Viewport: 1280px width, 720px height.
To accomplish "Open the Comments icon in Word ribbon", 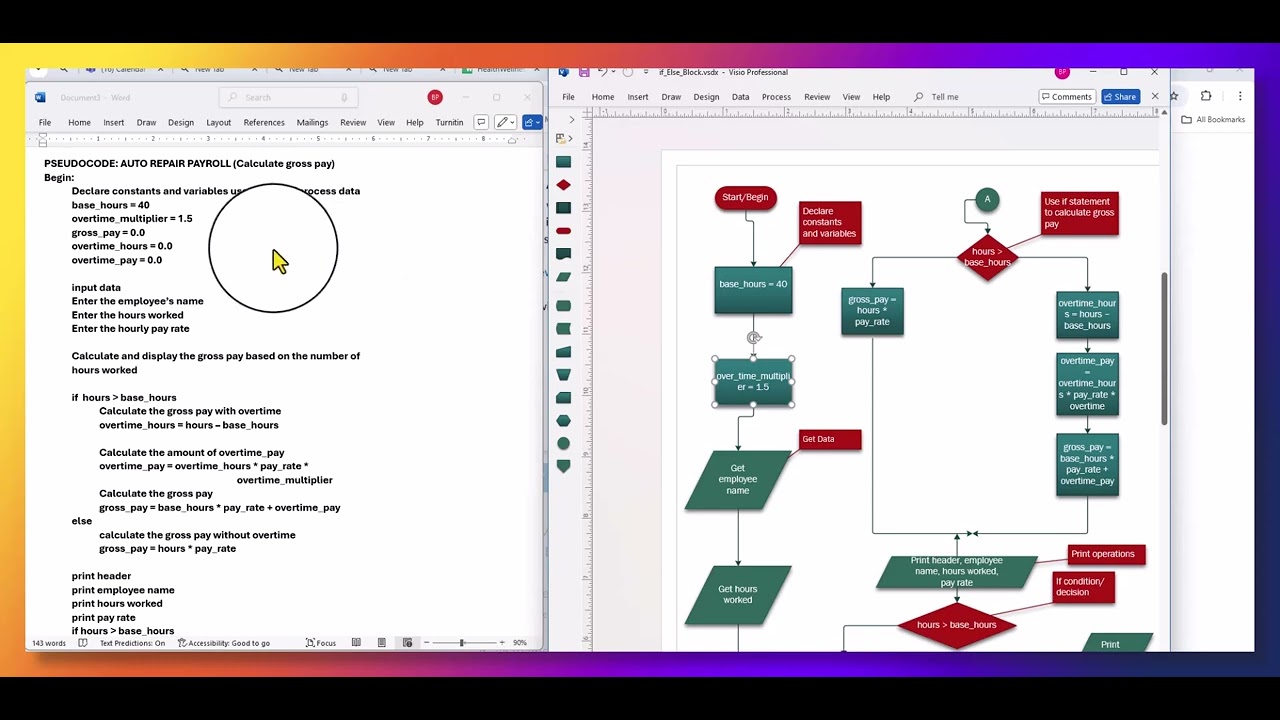I will pyautogui.click(x=481, y=122).
